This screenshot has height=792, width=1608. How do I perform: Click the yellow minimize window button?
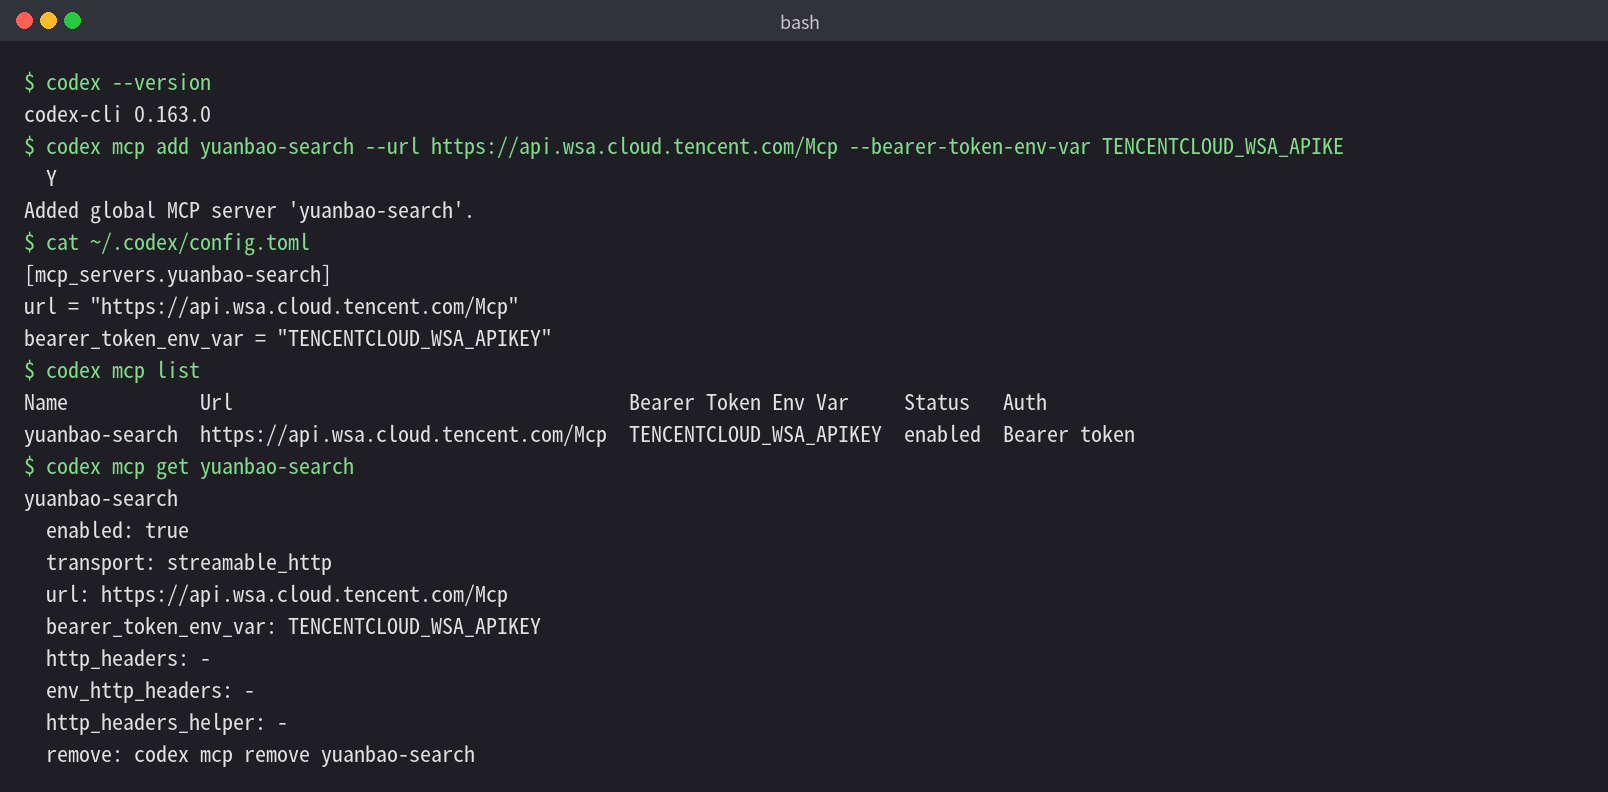tap(49, 21)
